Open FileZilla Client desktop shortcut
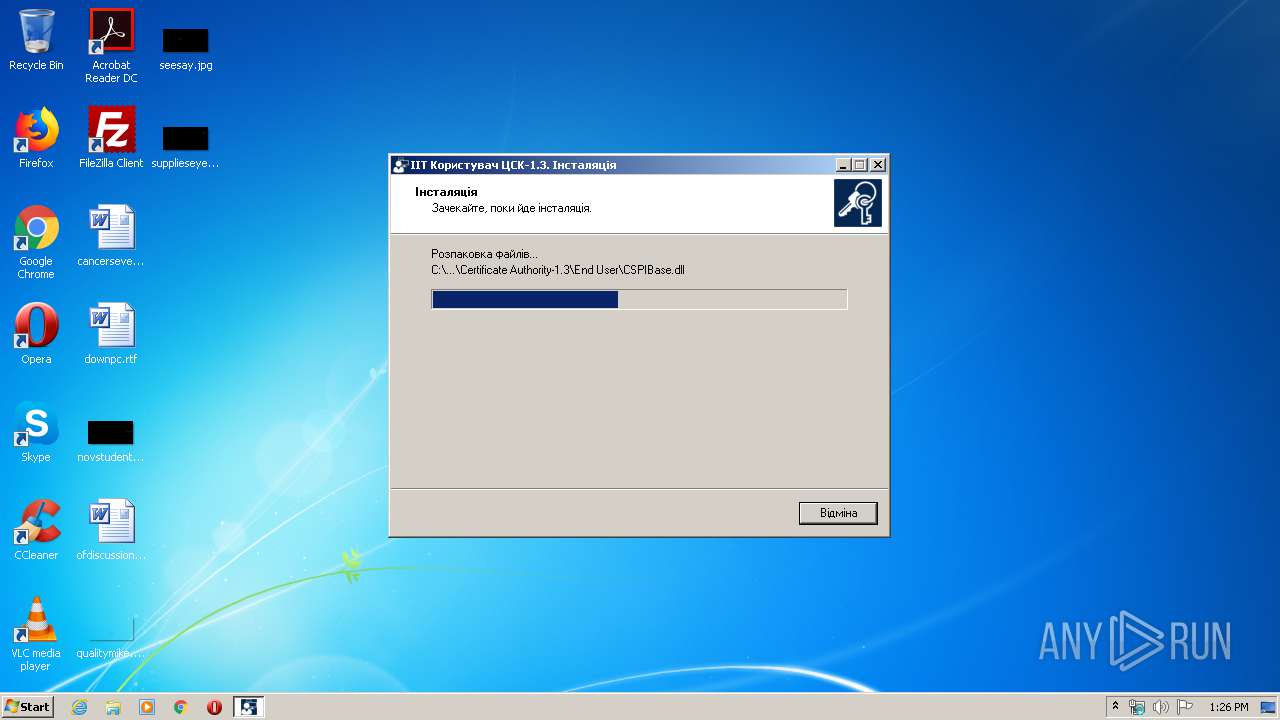This screenshot has width=1280, height=720. click(x=111, y=138)
